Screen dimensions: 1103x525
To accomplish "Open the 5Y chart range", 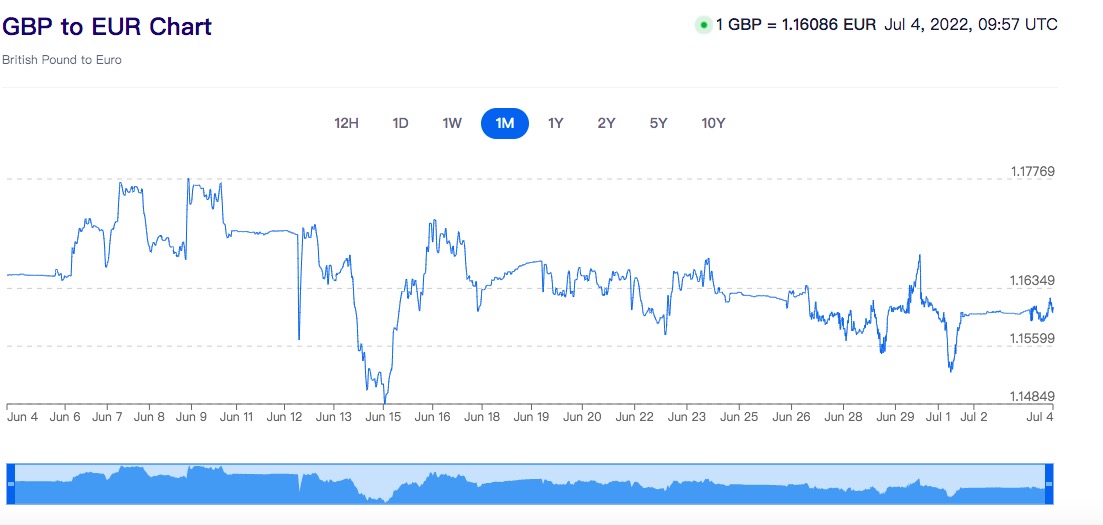I will pyautogui.click(x=658, y=123).
